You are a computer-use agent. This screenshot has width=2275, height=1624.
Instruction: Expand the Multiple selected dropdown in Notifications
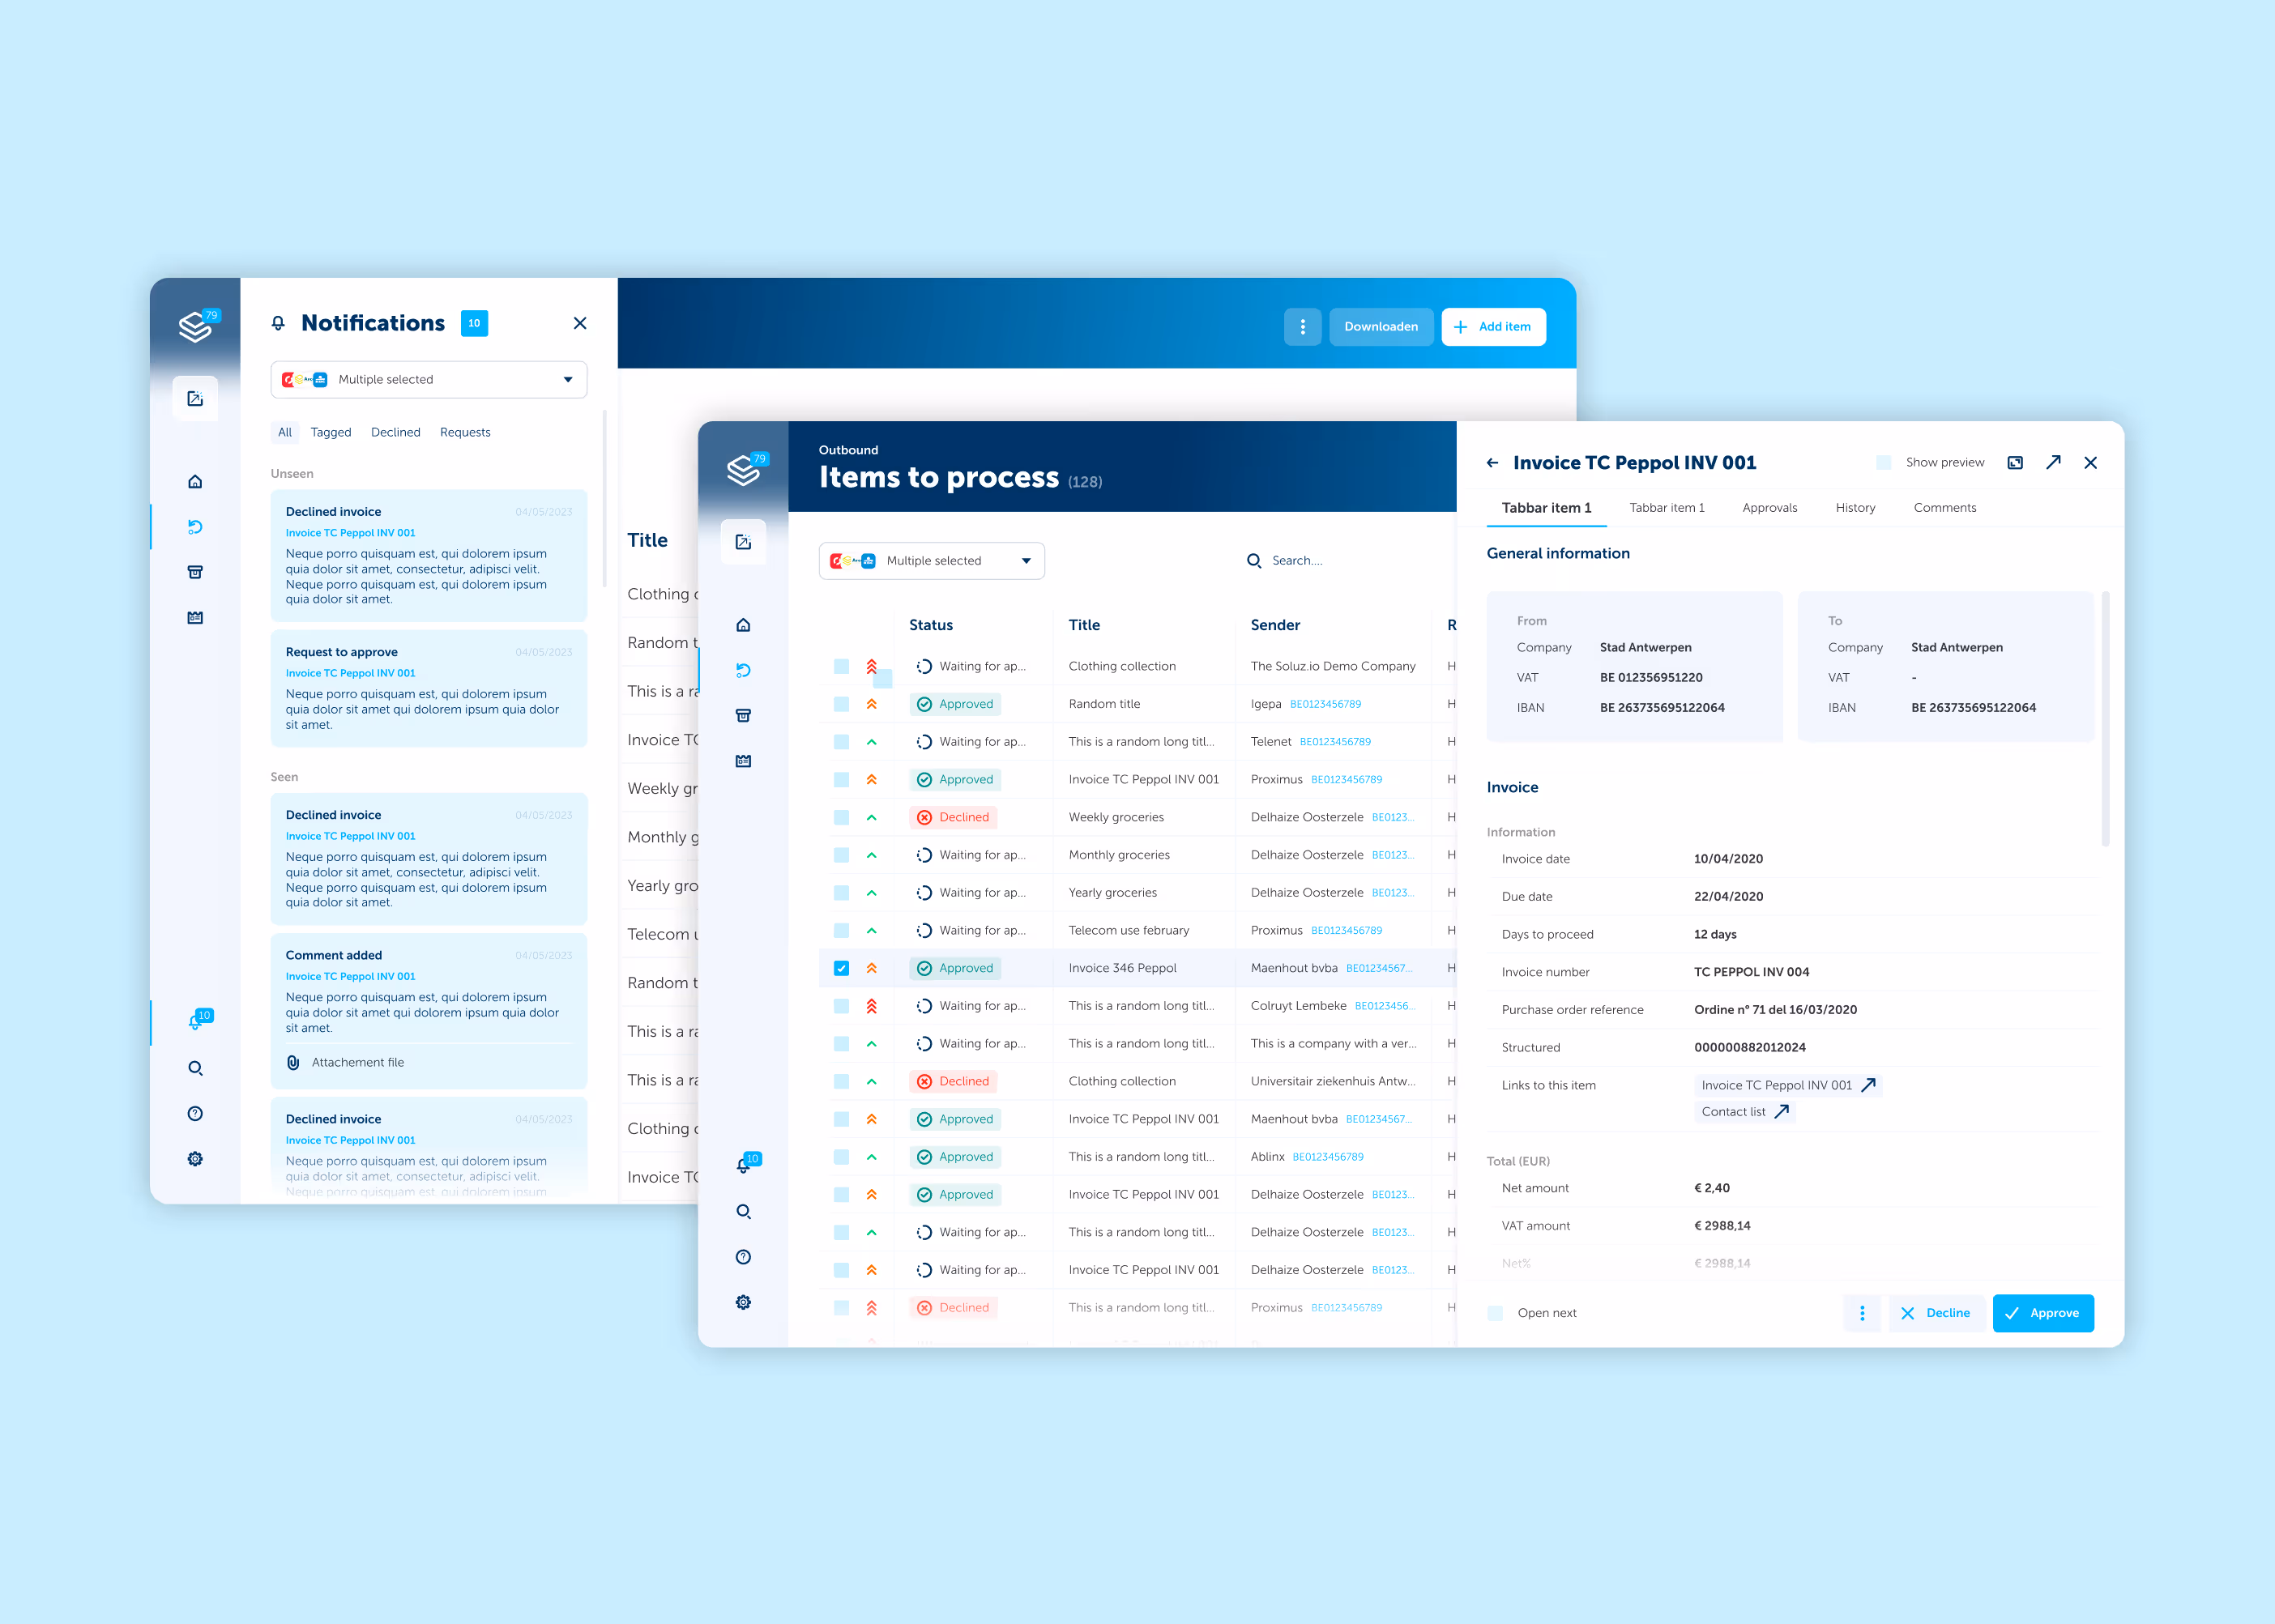coord(429,380)
